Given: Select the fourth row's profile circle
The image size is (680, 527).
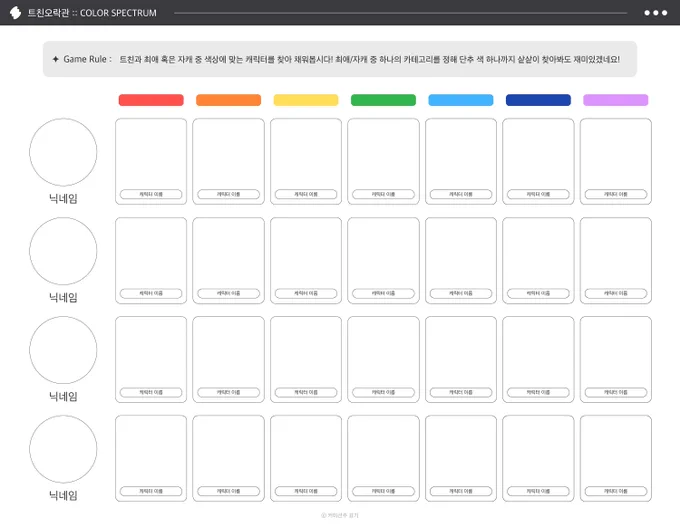Looking at the screenshot, I should [63, 449].
